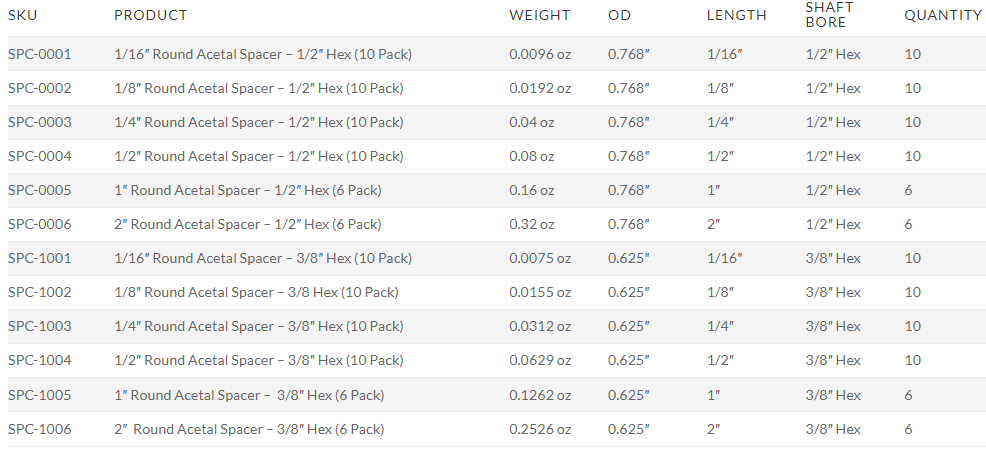The image size is (986, 453).
Task: Click the SHAFT BORE column header
Action: click(829, 15)
